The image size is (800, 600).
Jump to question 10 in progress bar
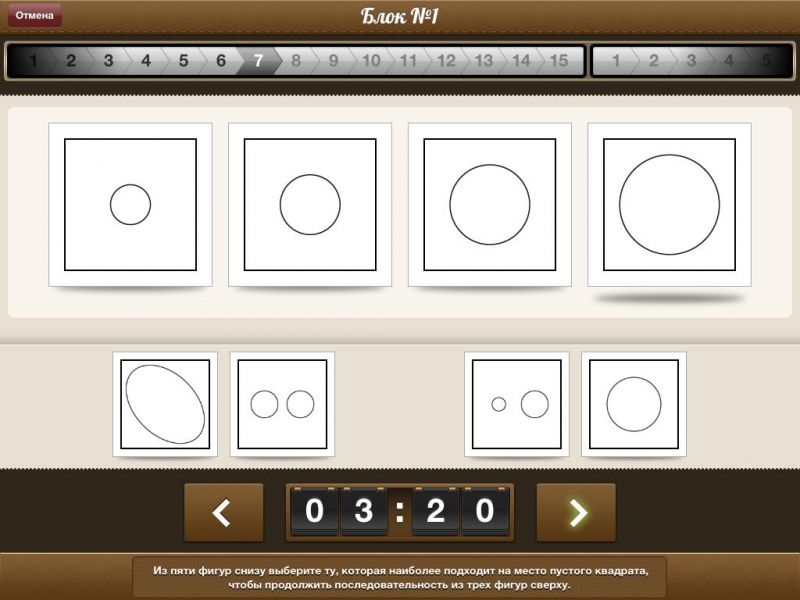tap(371, 61)
